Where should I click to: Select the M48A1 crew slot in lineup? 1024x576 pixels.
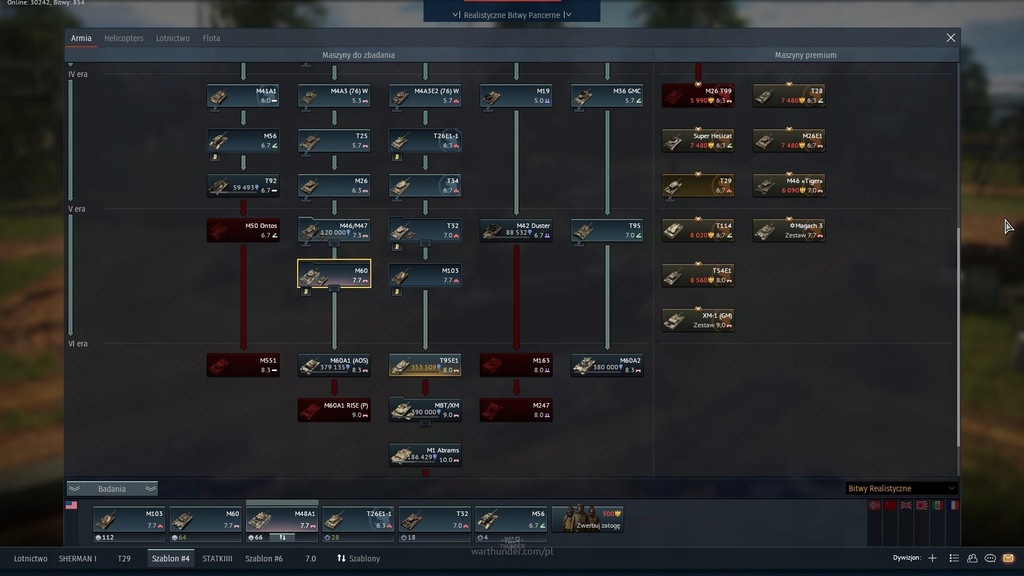pyautogui.click(x=282, y=520)
